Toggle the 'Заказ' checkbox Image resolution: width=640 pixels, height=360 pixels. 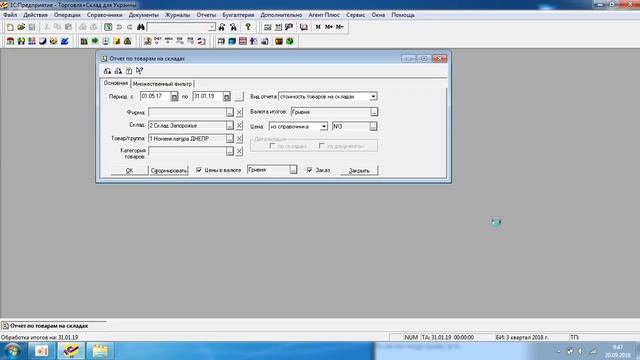(309, 170)
